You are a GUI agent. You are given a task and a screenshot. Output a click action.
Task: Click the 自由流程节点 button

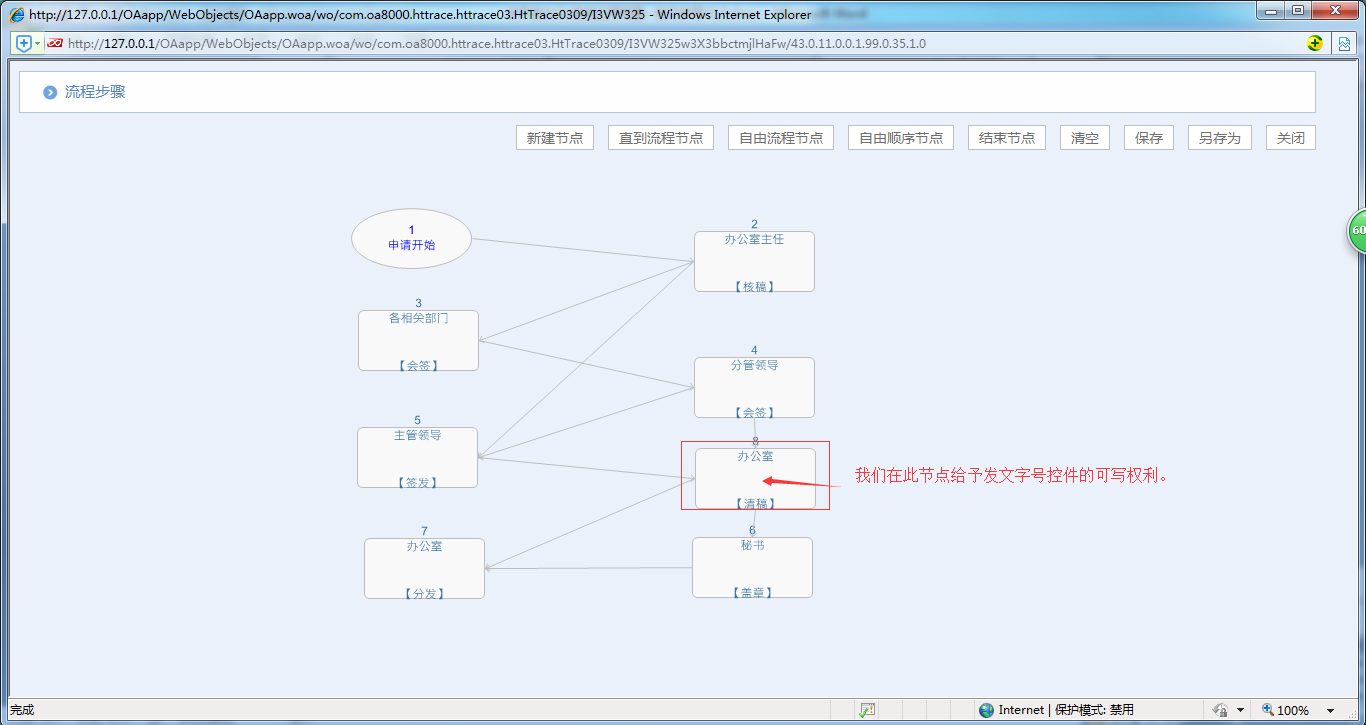click(x=780, y=137)
